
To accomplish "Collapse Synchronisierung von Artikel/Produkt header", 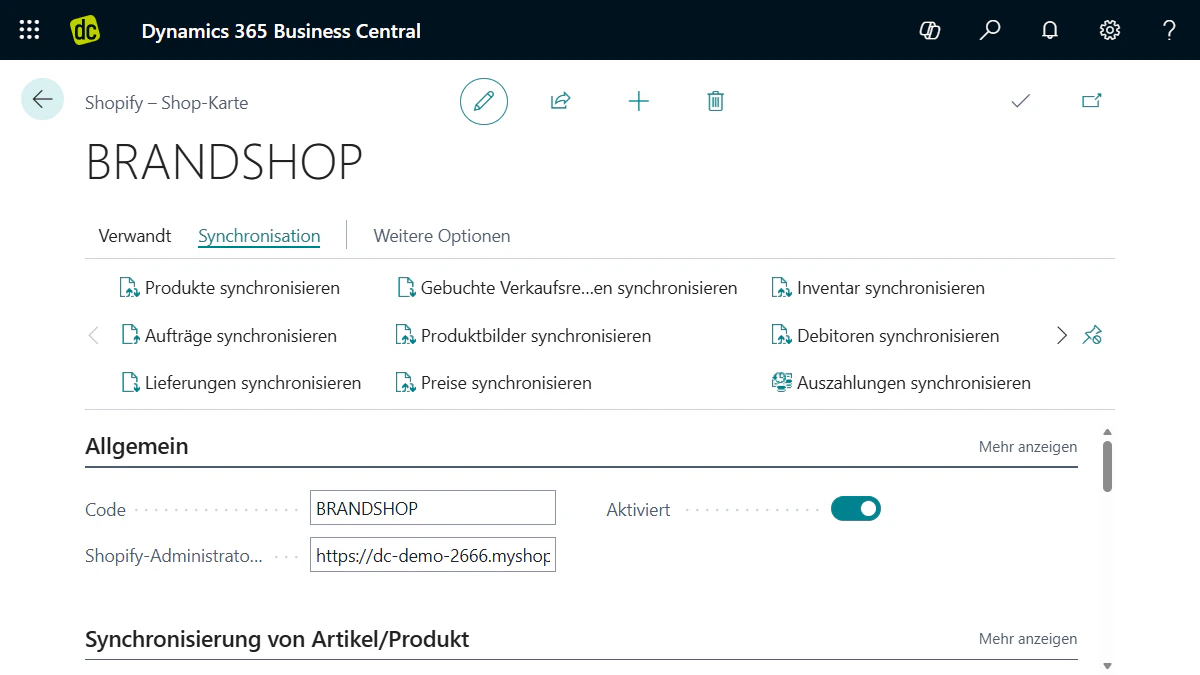I will pos(277,639).
